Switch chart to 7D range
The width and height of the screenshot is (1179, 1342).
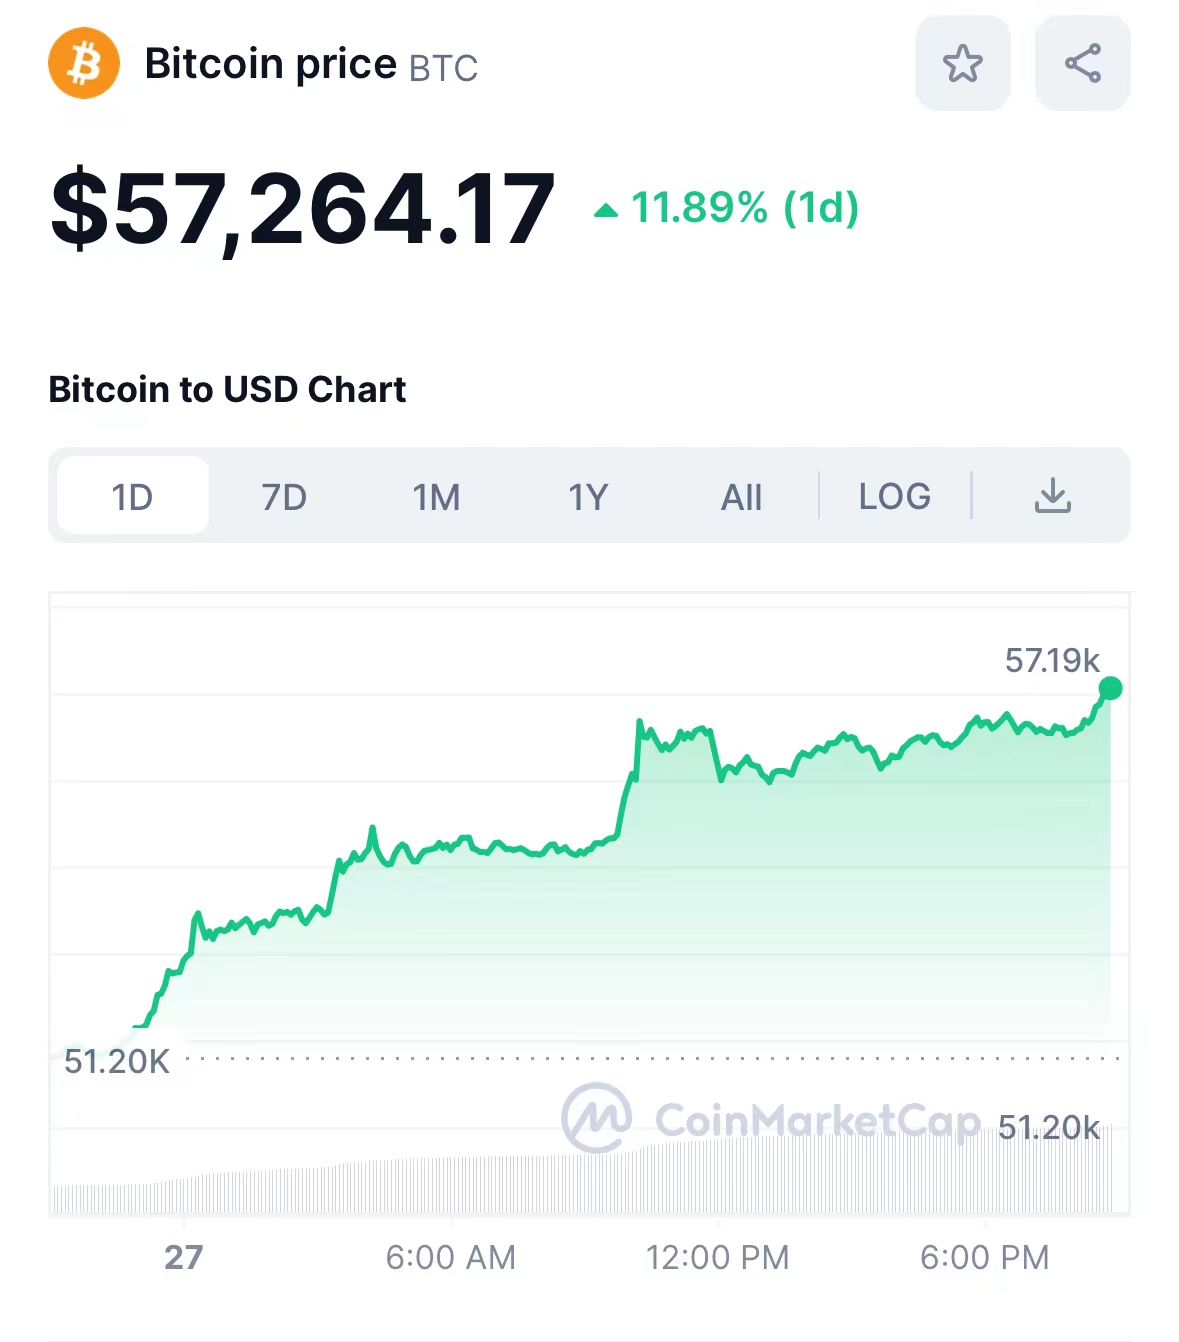[284, 496]
